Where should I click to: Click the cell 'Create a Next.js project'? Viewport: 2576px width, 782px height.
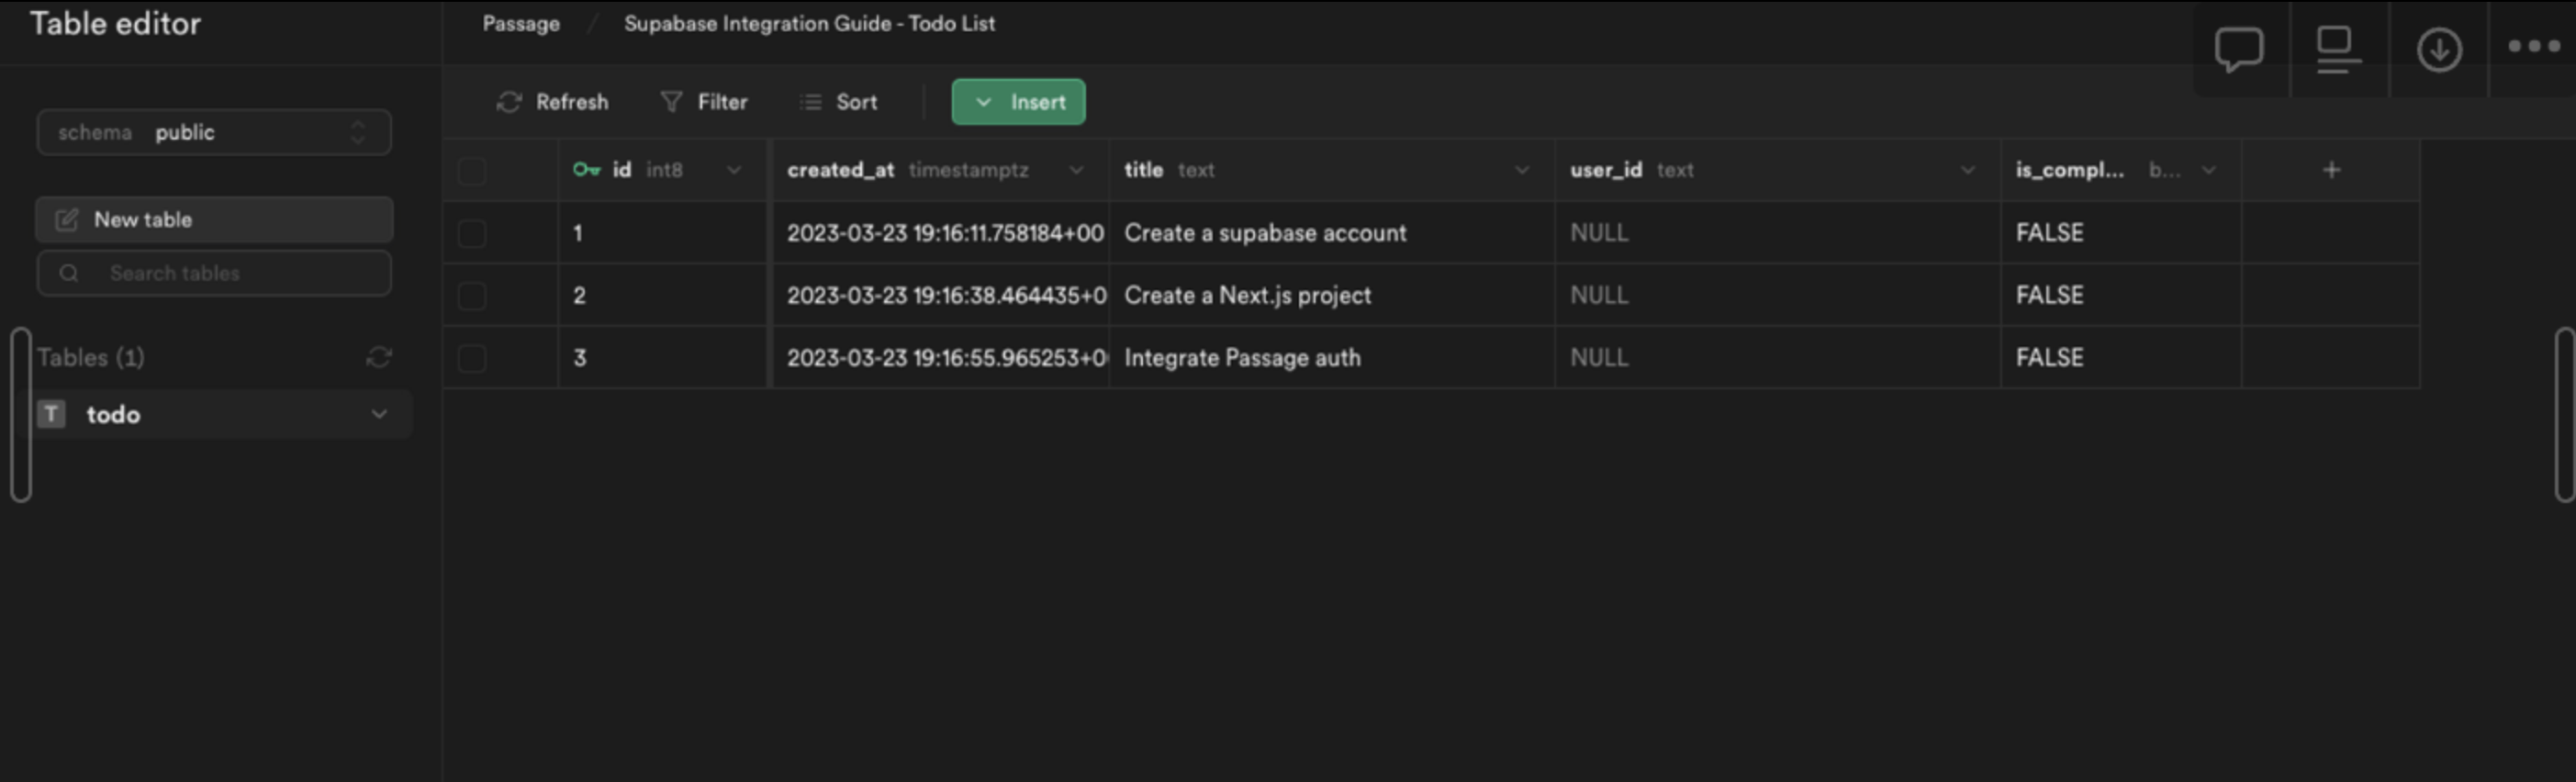click(x=1332, y=296)
